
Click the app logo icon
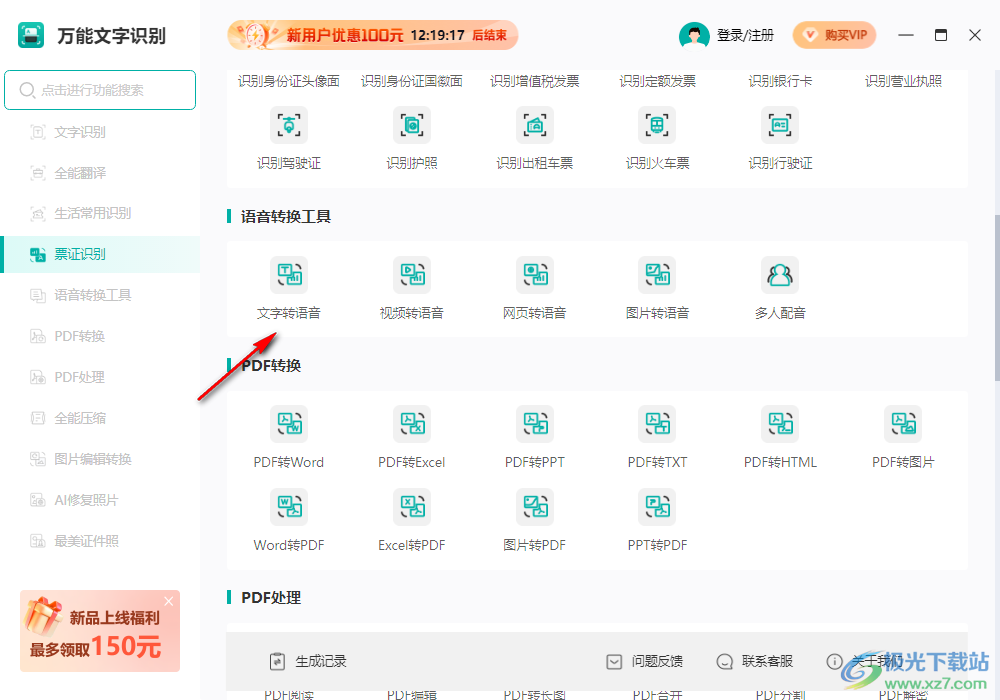tap(31, 35)
